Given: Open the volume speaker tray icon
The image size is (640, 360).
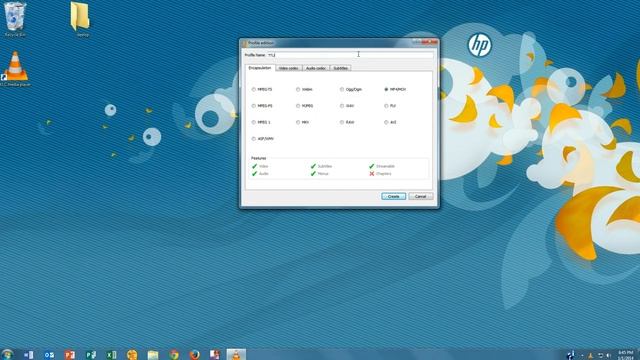Looking at the screenshot, I should pos(609,356).
